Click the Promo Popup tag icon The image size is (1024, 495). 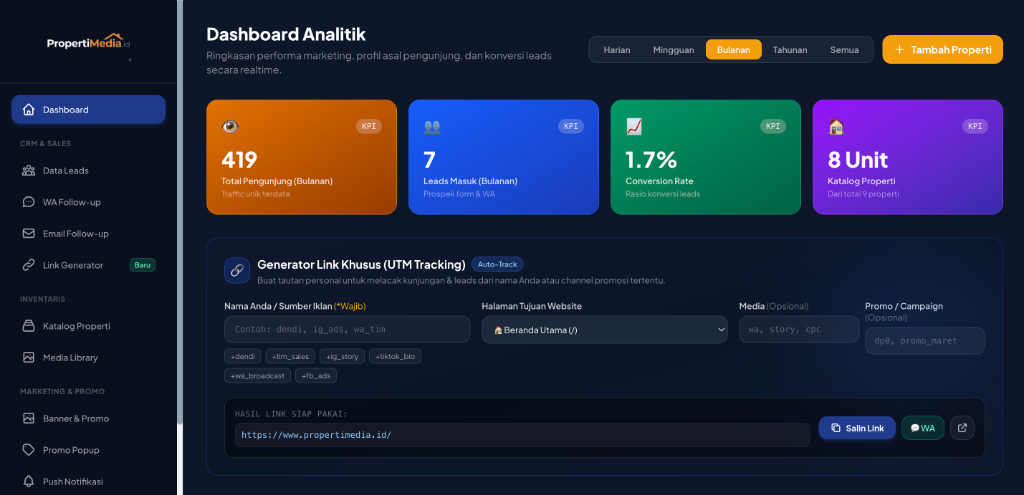pos(29,450)
